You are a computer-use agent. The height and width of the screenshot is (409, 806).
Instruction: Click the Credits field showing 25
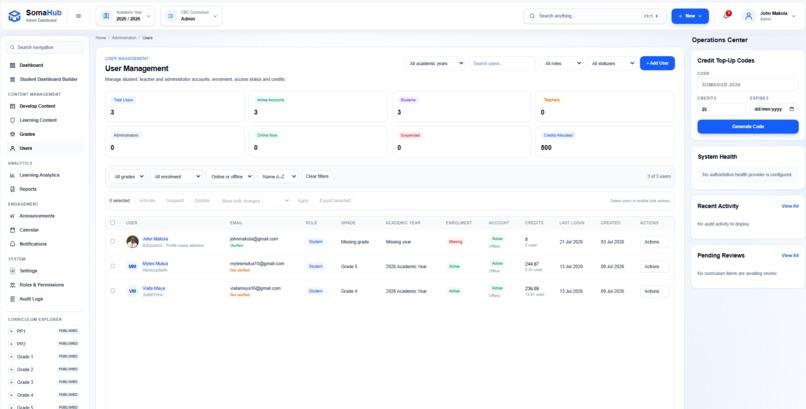point(721,109)
